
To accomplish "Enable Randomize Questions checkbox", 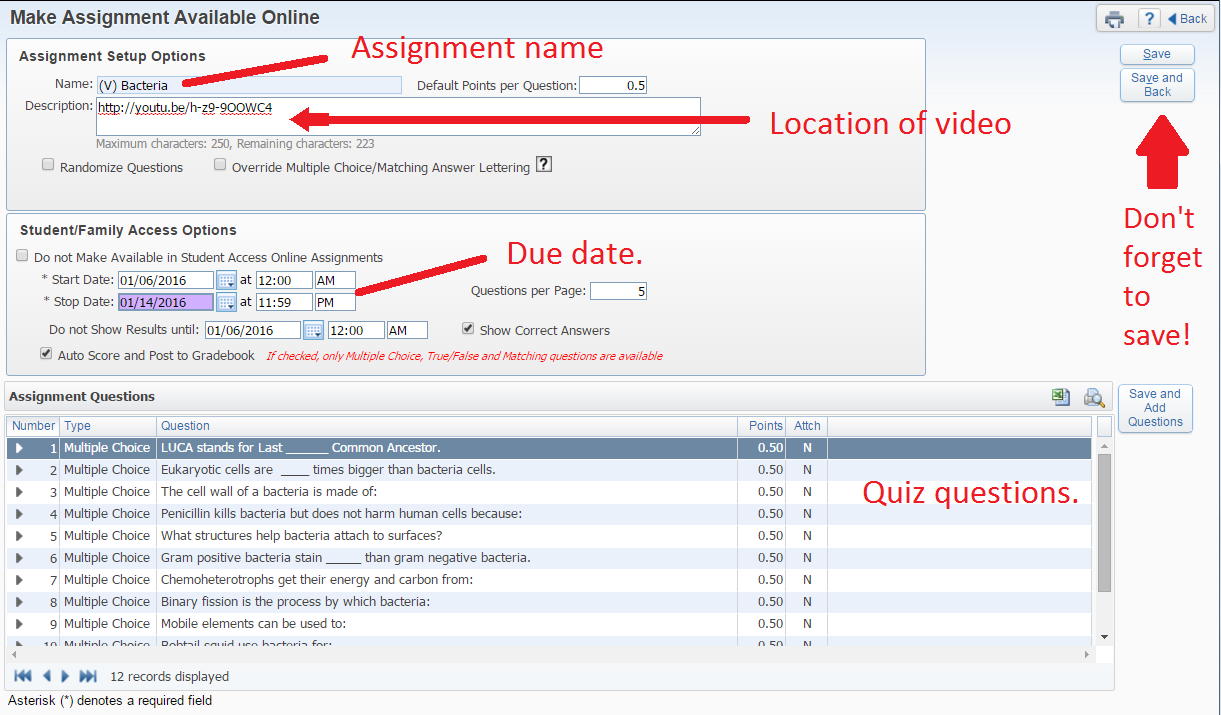I will pos(48,165).
